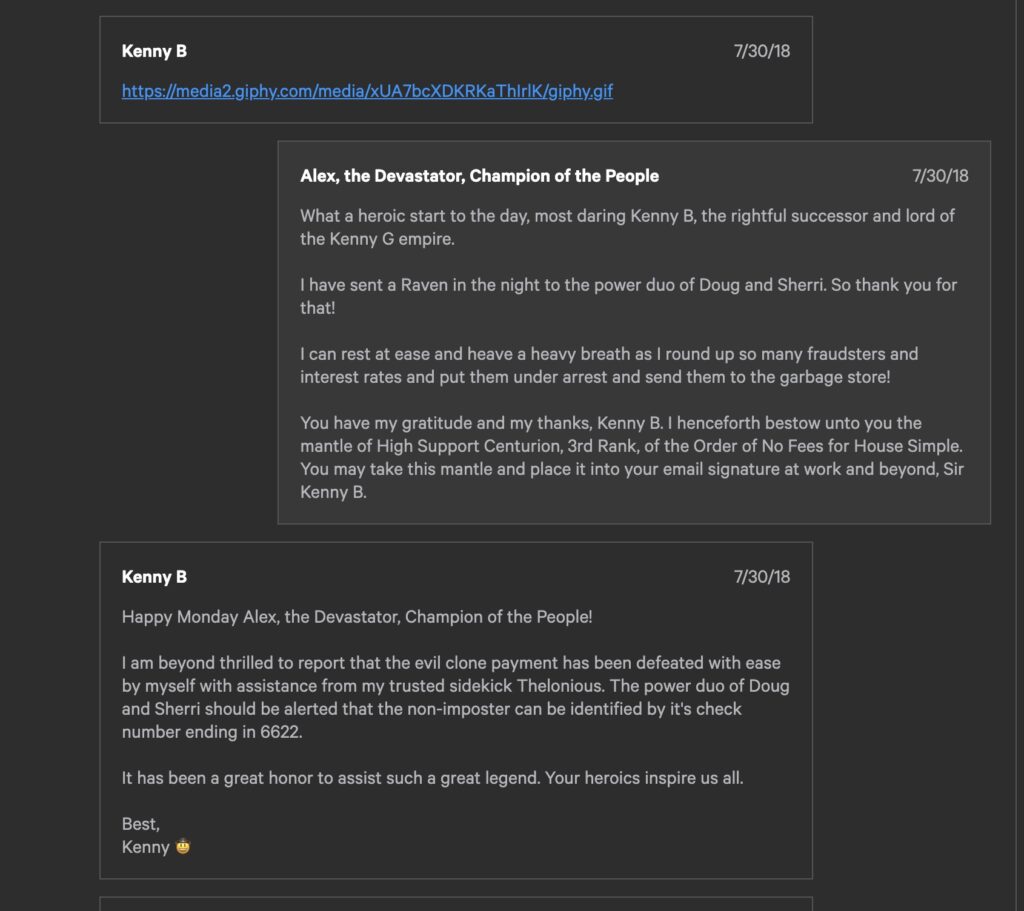
Task: Click the paragraph mentioning fraudsters and interest rates
Action: pos(609,365)
